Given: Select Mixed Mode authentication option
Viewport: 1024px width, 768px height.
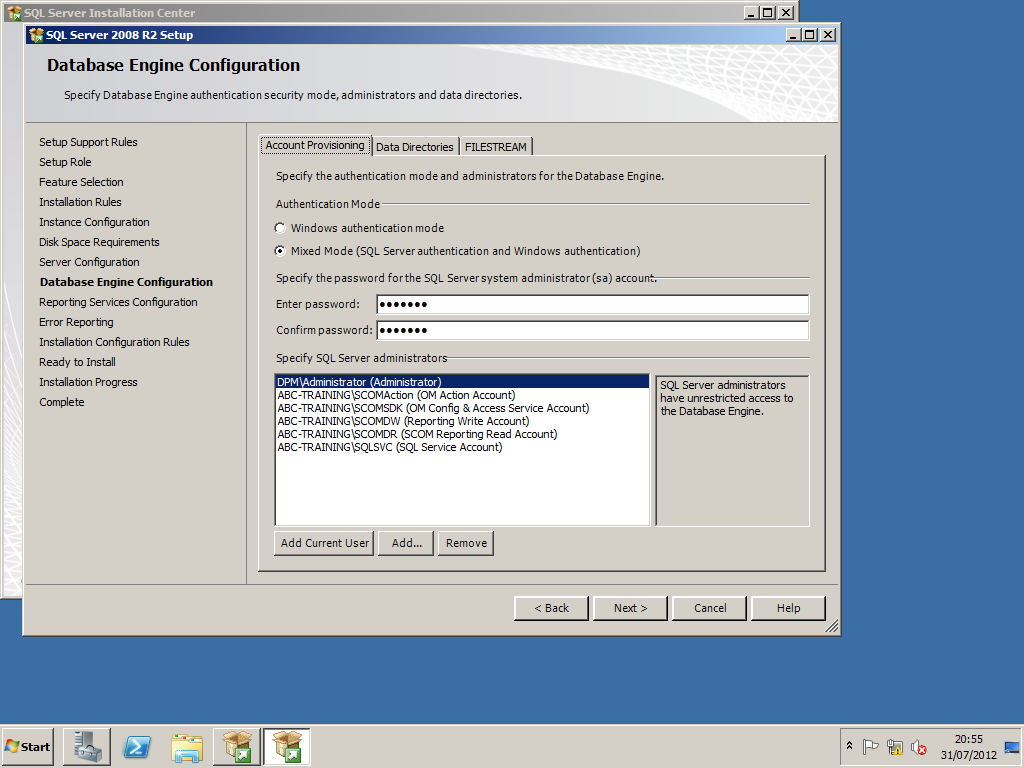Looking at the screenshot, I should (280, 251).
